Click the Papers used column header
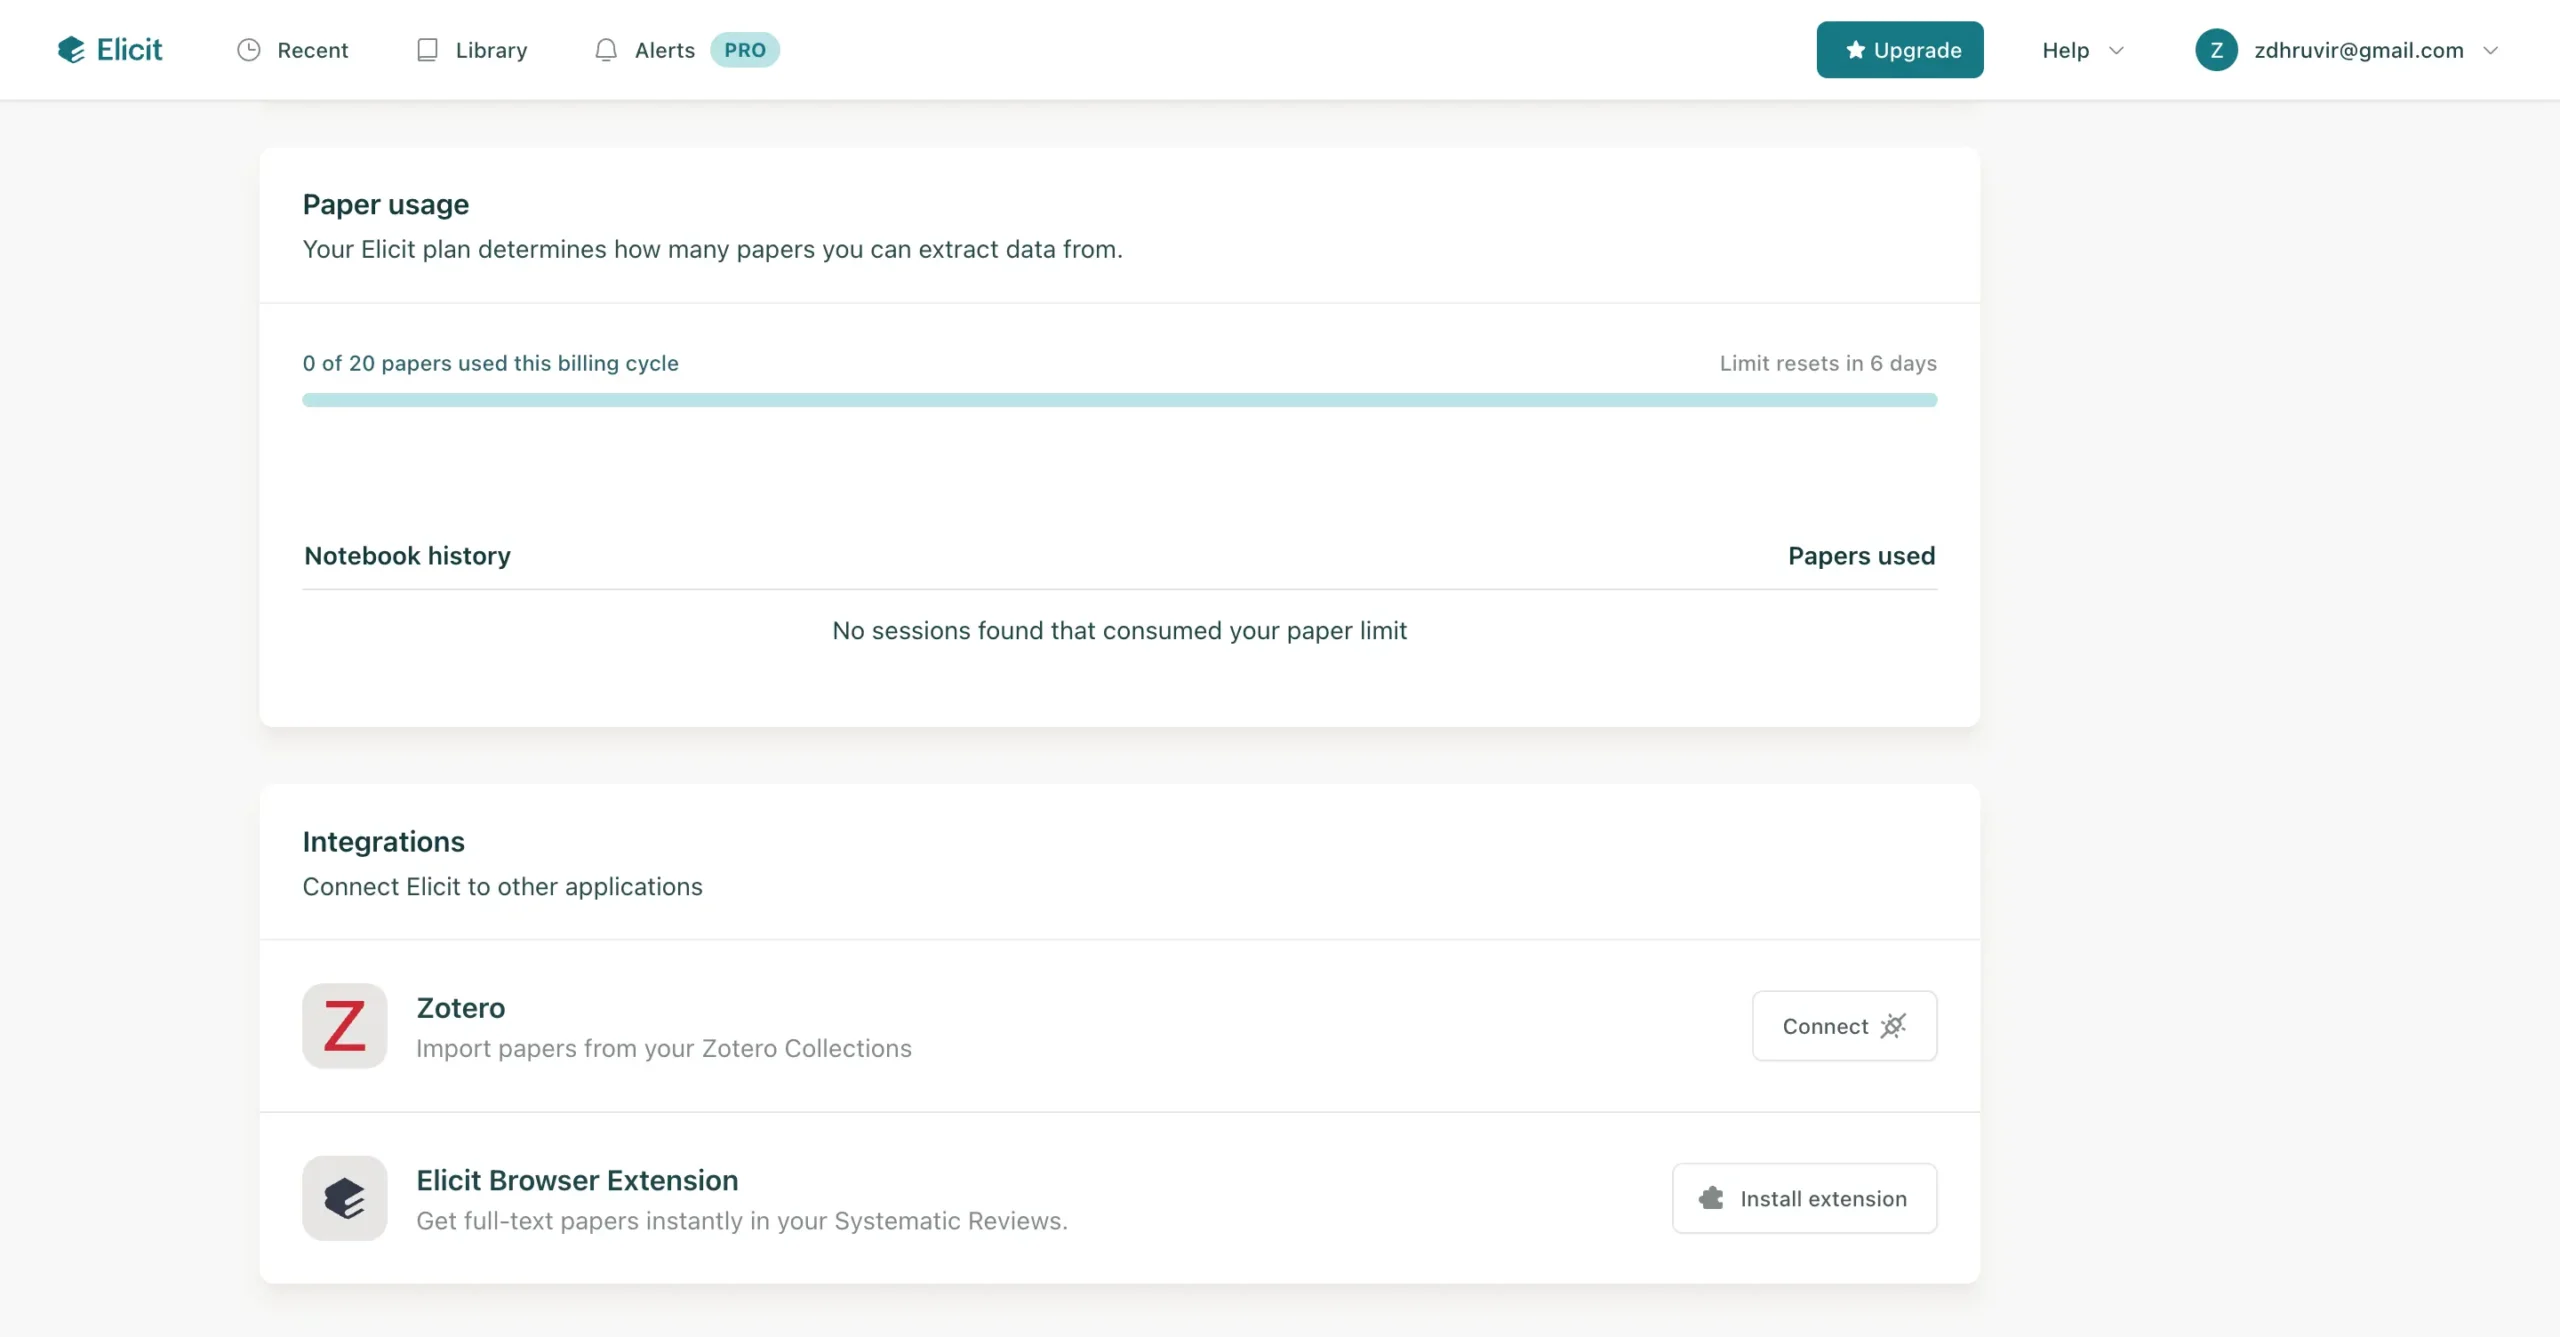Screen dimensions: 2560x1337 (1862, 556)
